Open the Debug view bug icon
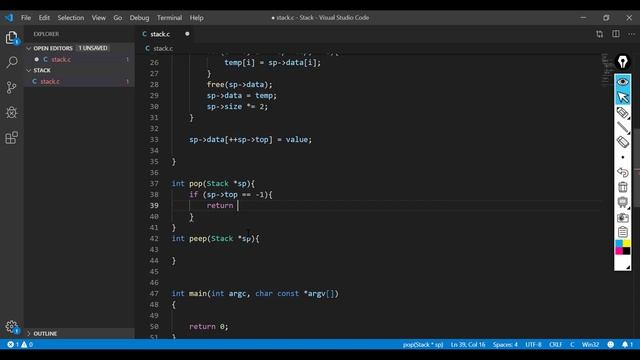This screenshot has width=640, height=360. [11, 112]
